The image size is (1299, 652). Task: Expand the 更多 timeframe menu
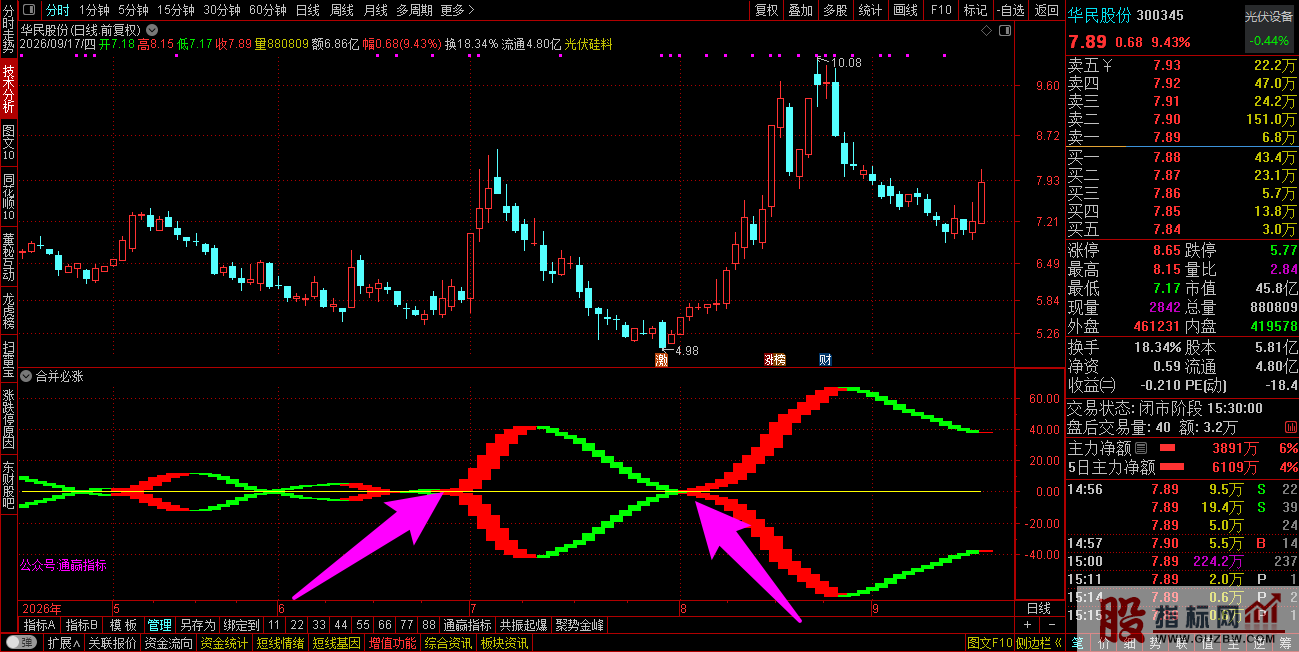[458, 10]
